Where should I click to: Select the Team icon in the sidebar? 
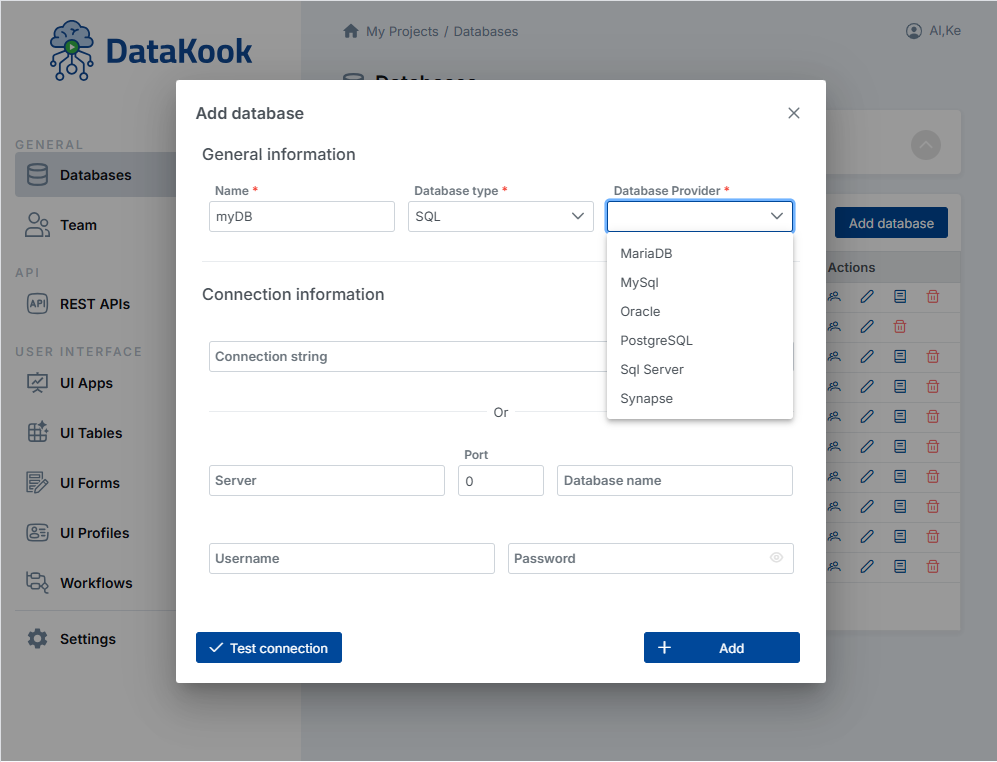click(36, 225)
